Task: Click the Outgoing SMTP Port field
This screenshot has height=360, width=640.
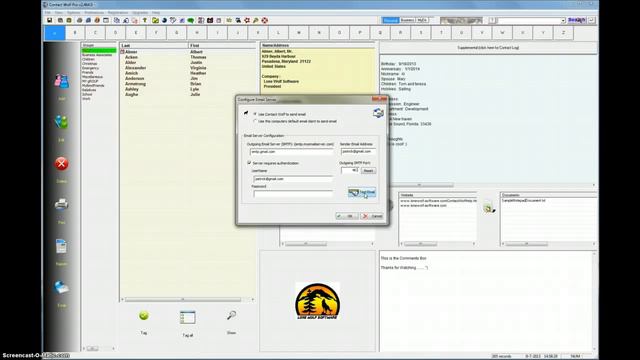Action: click(350, 170)
